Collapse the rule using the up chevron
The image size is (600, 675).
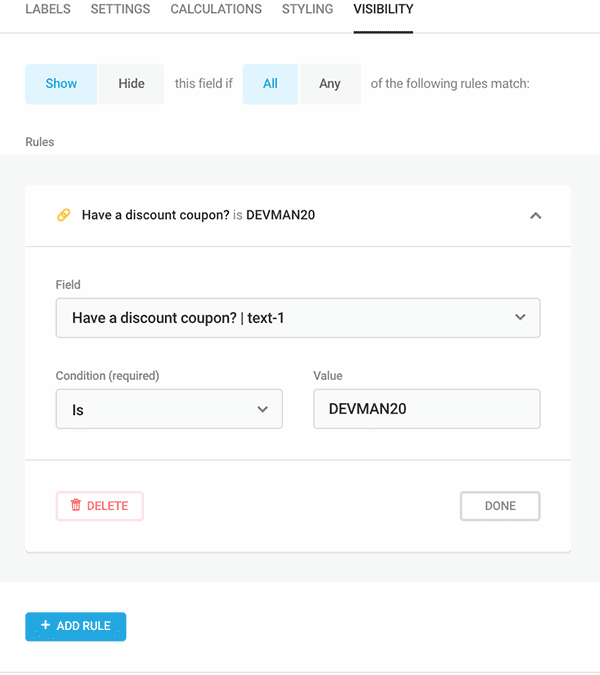(535, 216)
